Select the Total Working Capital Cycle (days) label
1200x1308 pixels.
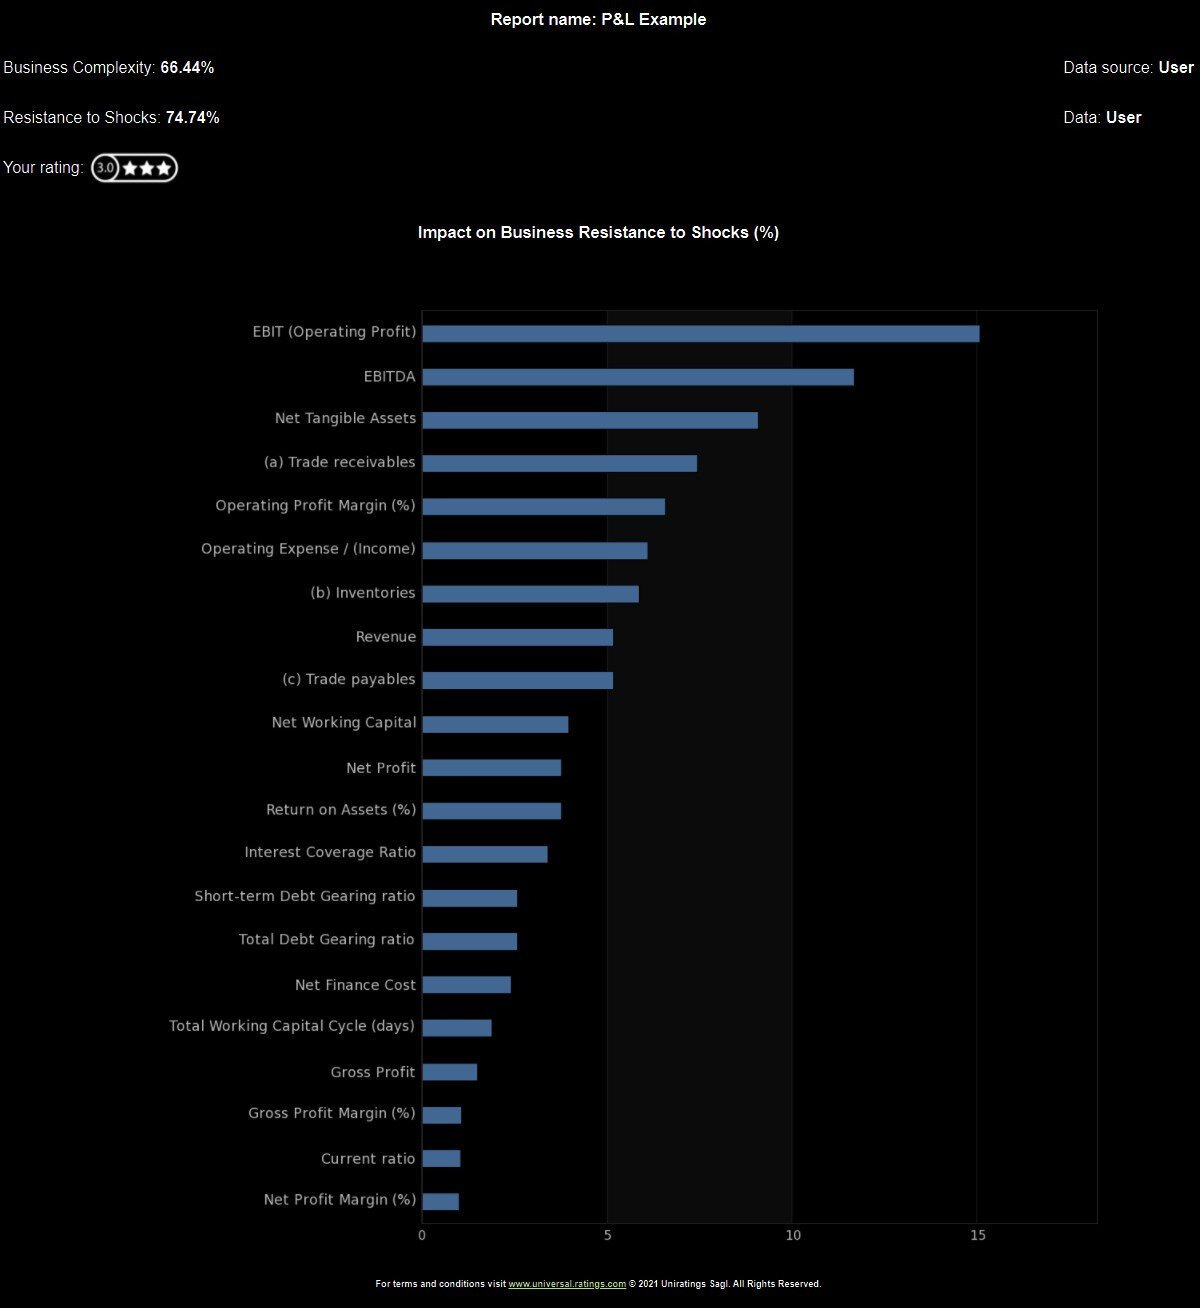(x=292, y=1026)
